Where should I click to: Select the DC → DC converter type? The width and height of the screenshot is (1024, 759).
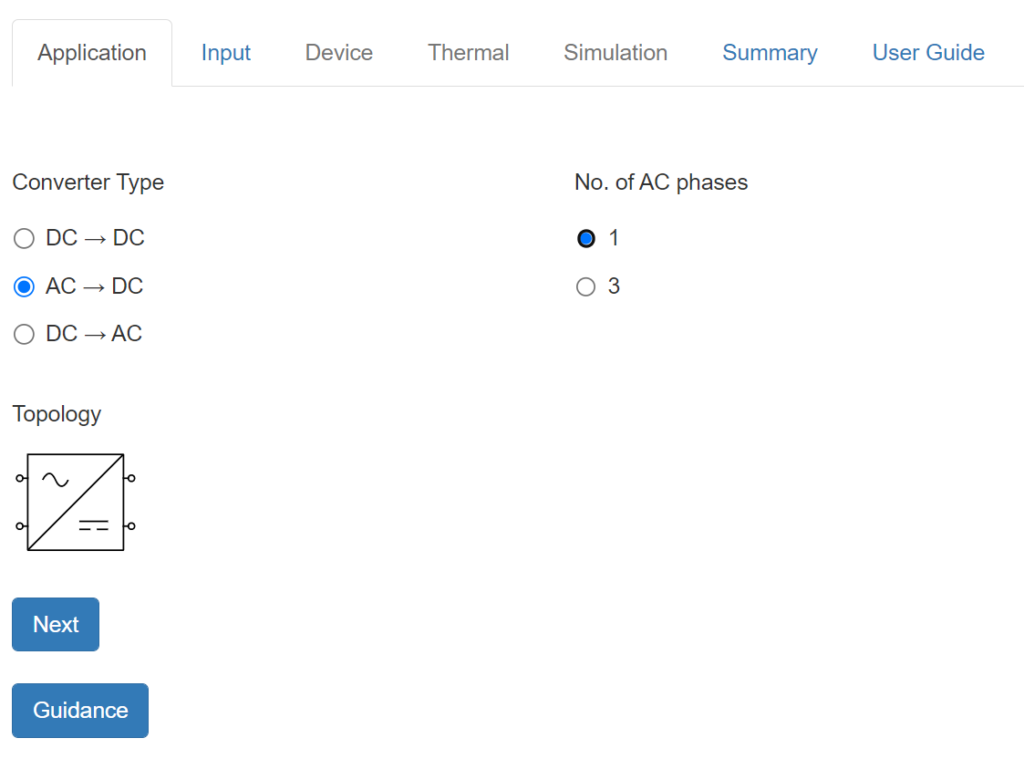click(x=24, y=238)
